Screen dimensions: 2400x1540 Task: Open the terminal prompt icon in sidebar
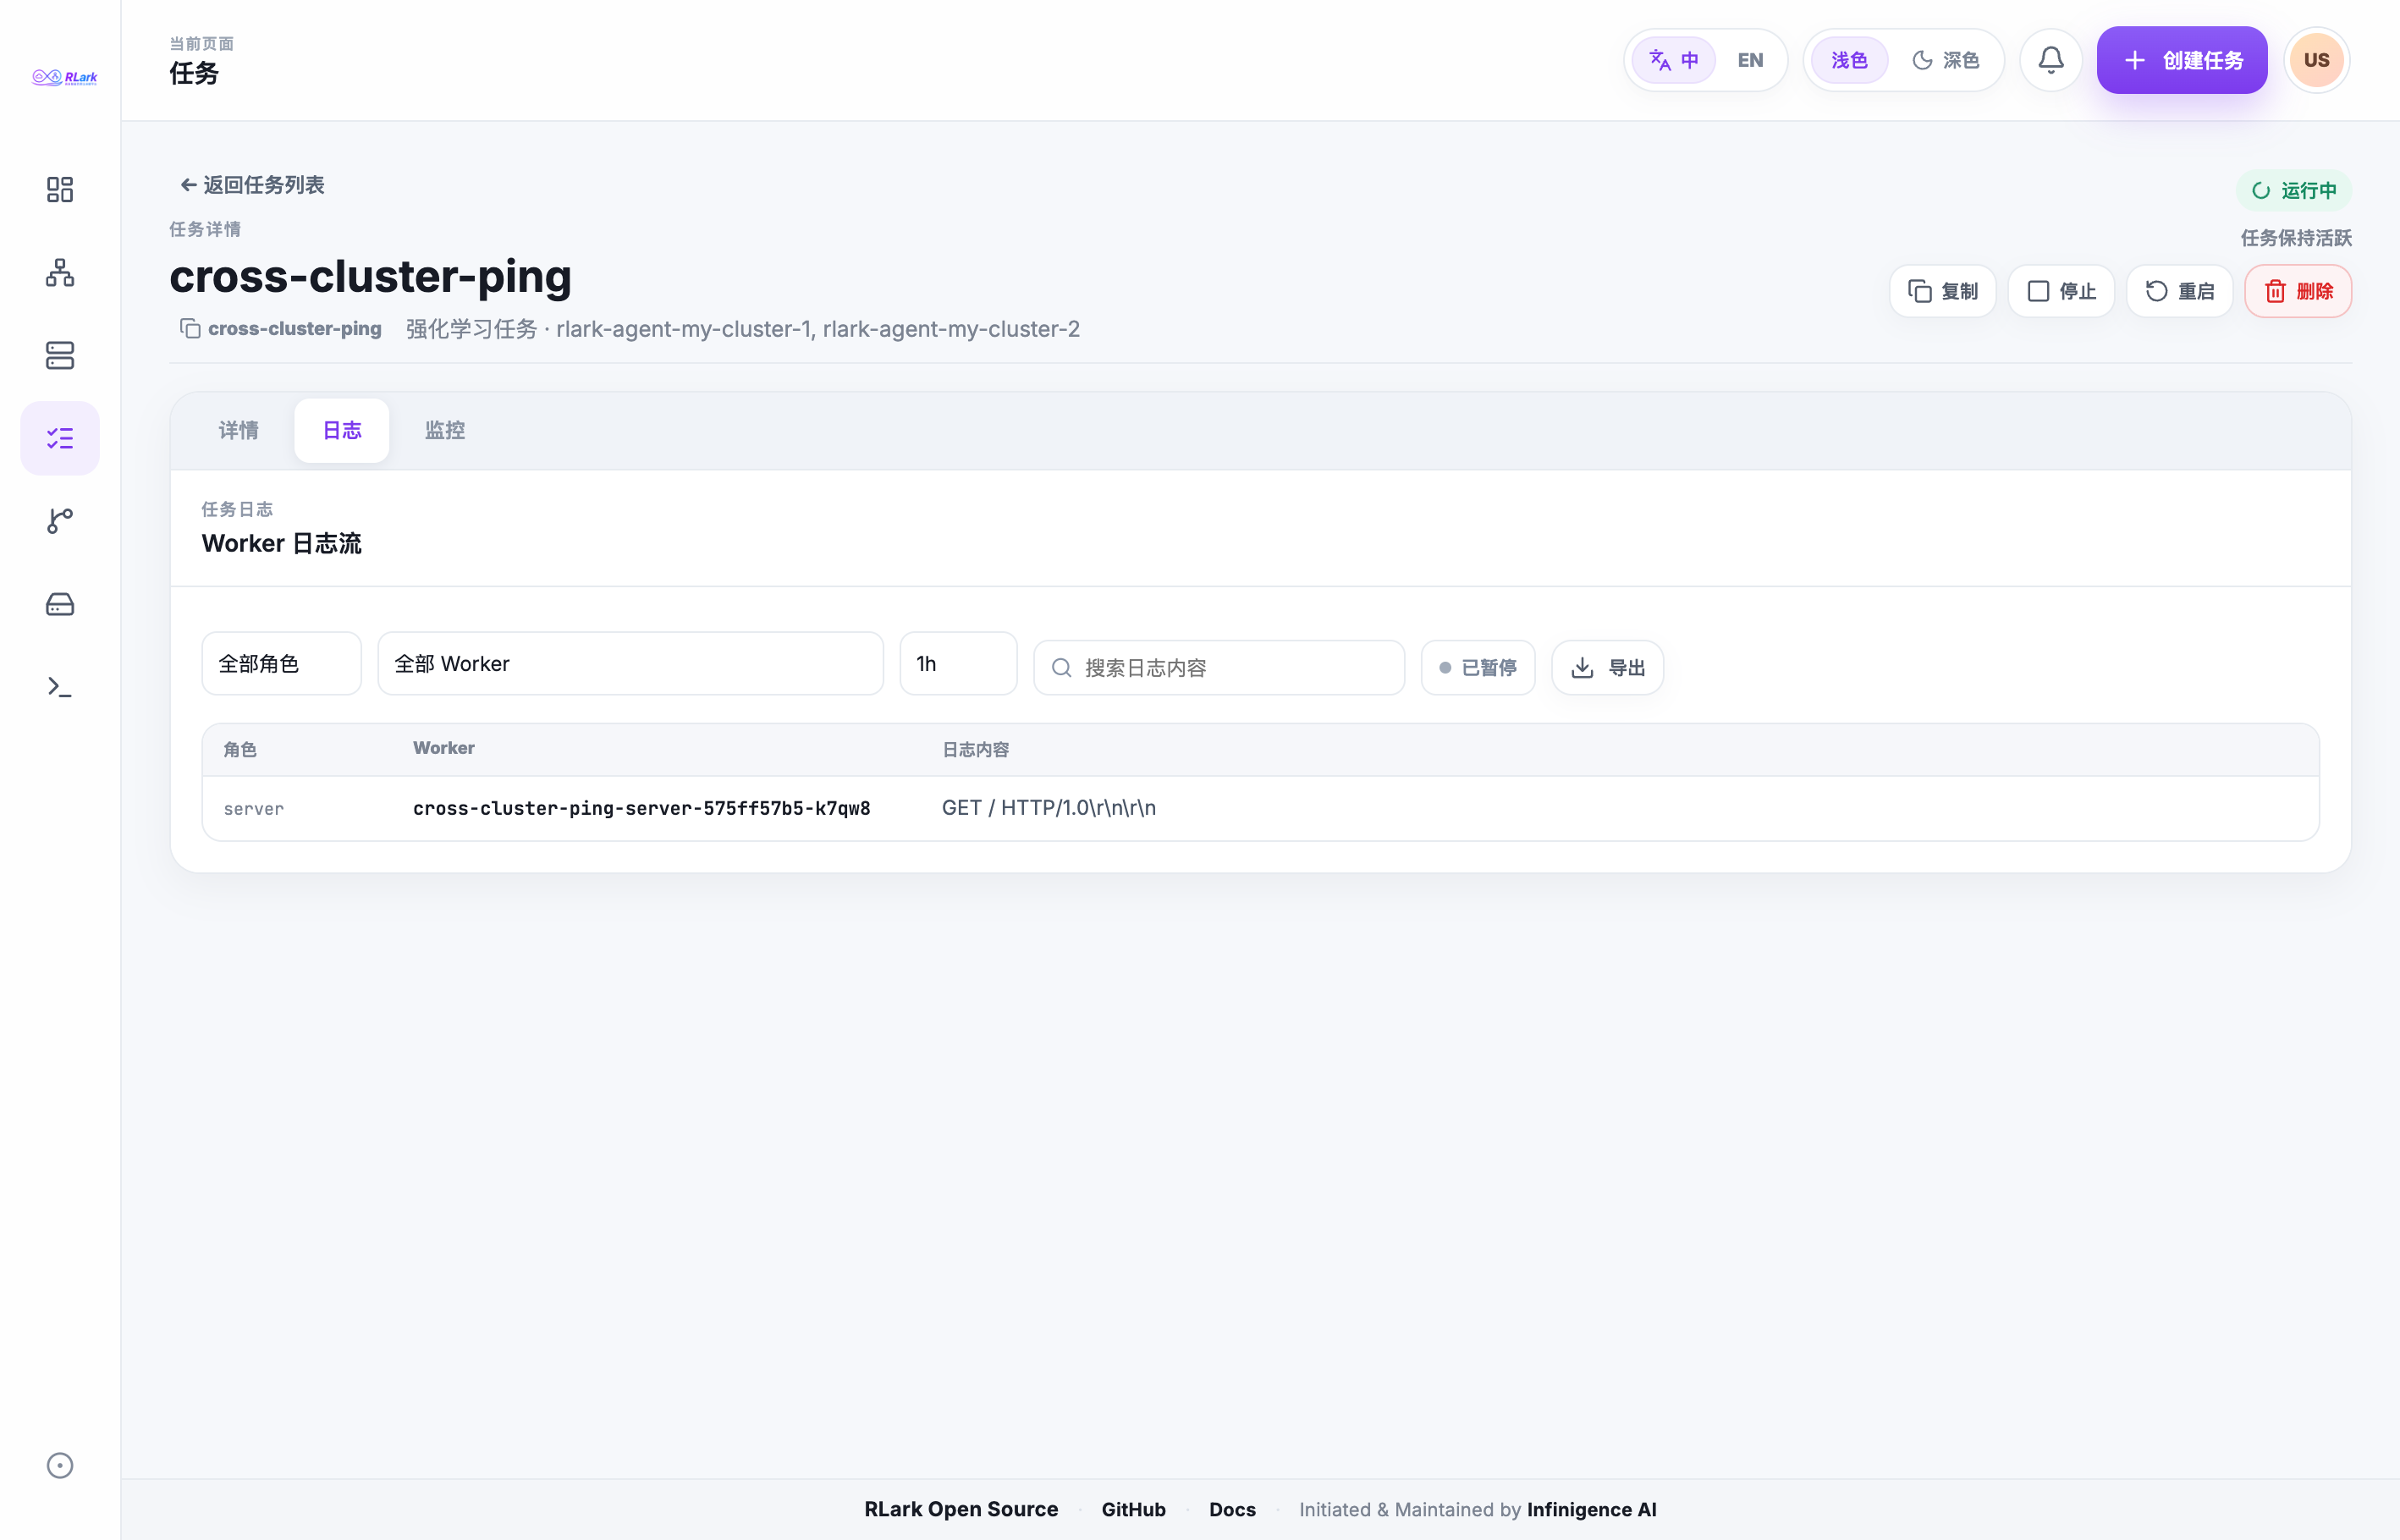tap(60, 686)
